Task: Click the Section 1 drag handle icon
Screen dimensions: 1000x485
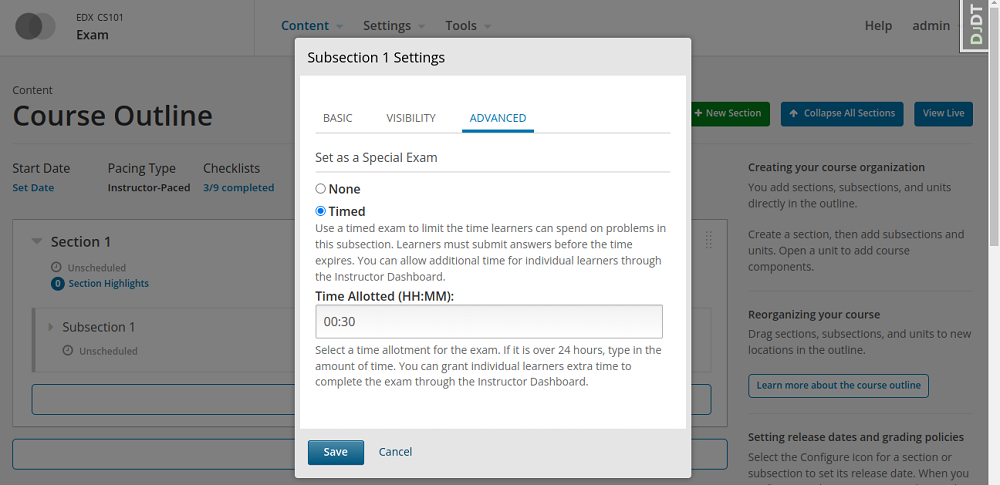Action: click(x=709, y=240)
